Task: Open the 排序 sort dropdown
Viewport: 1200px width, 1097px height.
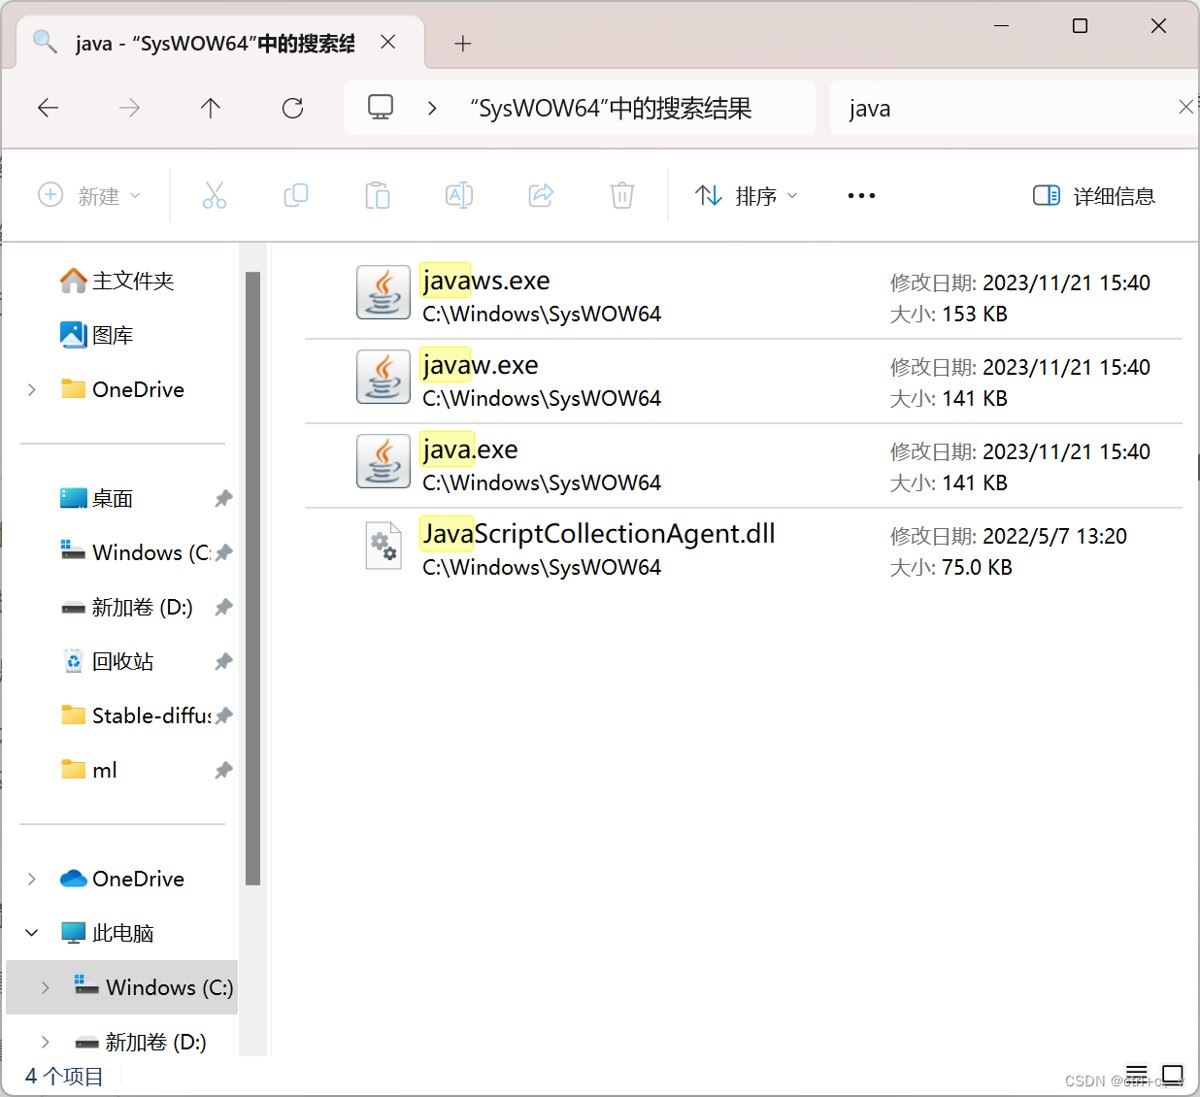Action: point(746,196)
